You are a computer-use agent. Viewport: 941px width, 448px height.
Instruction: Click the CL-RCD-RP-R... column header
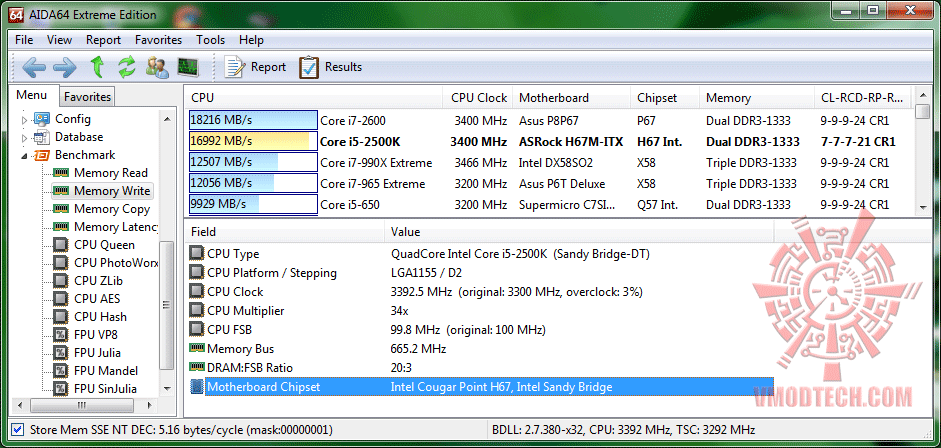point(863,98)
